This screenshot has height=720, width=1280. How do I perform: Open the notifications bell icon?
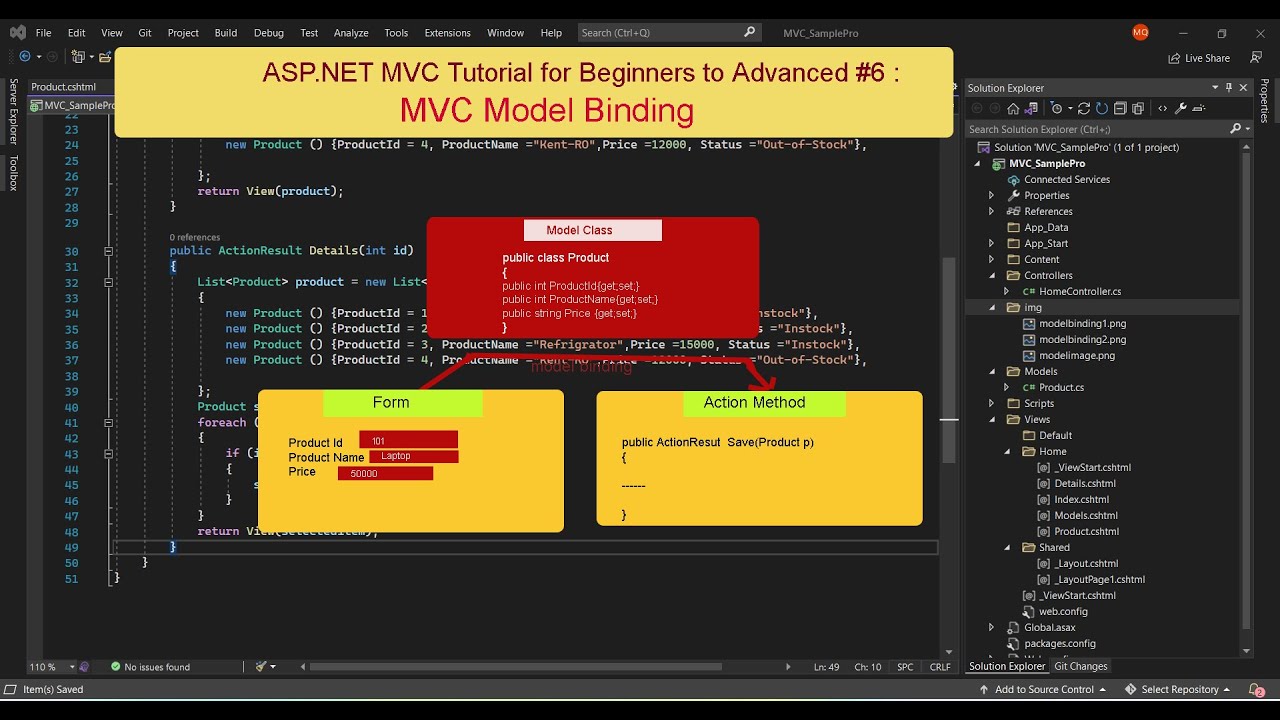tap(1256, 689)
